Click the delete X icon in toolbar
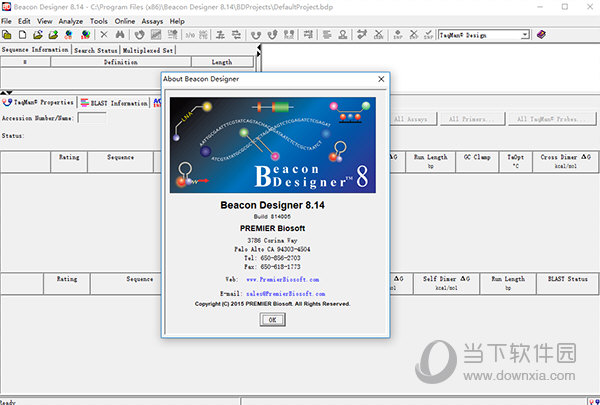The height and width of the screenshot is (405, 600). pos(103,35)
